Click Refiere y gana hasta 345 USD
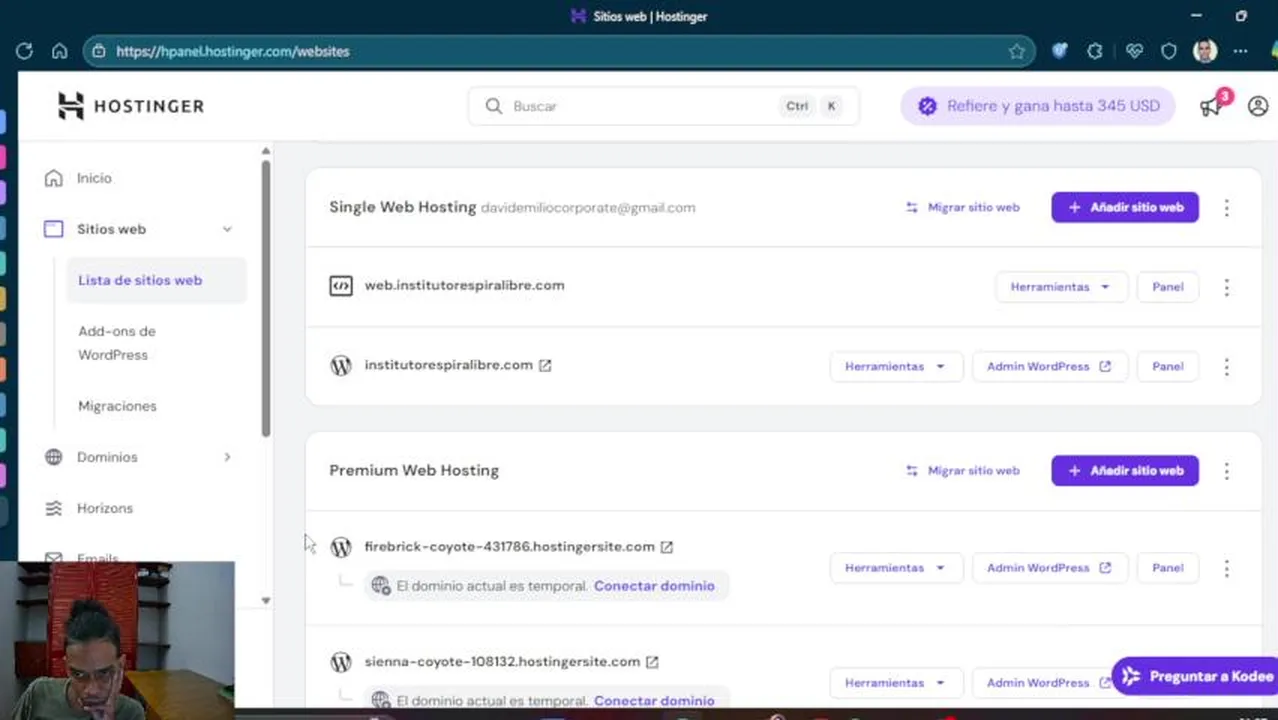 [x=1038, y=106]
